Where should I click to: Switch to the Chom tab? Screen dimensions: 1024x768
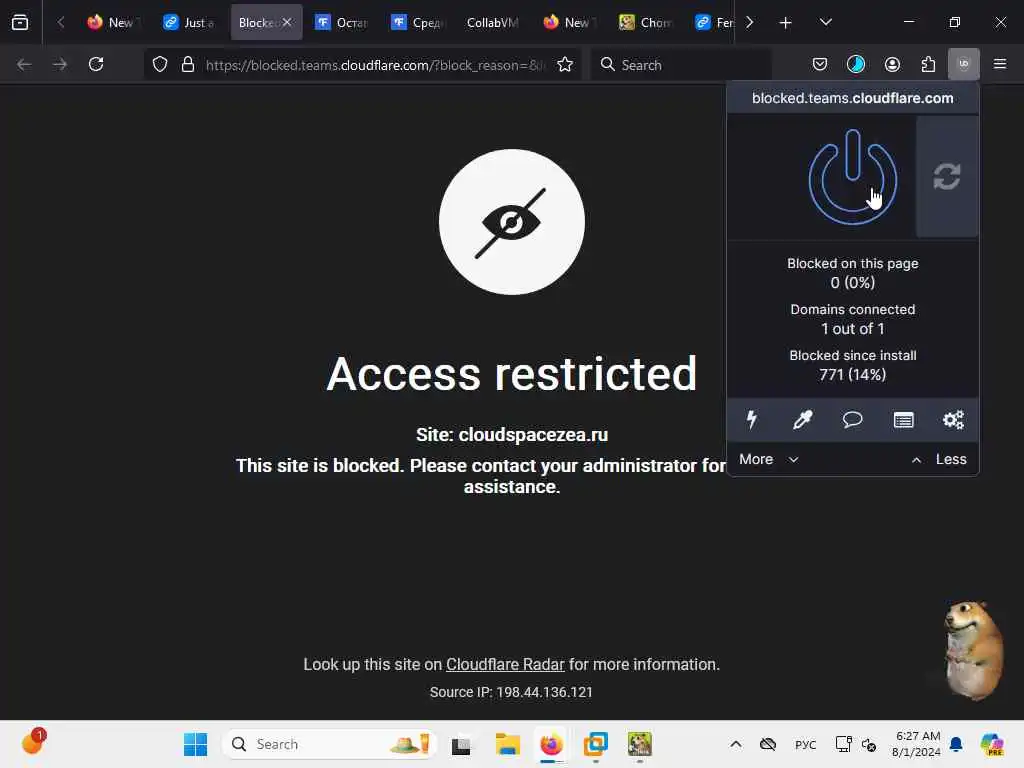click(646, 22)
